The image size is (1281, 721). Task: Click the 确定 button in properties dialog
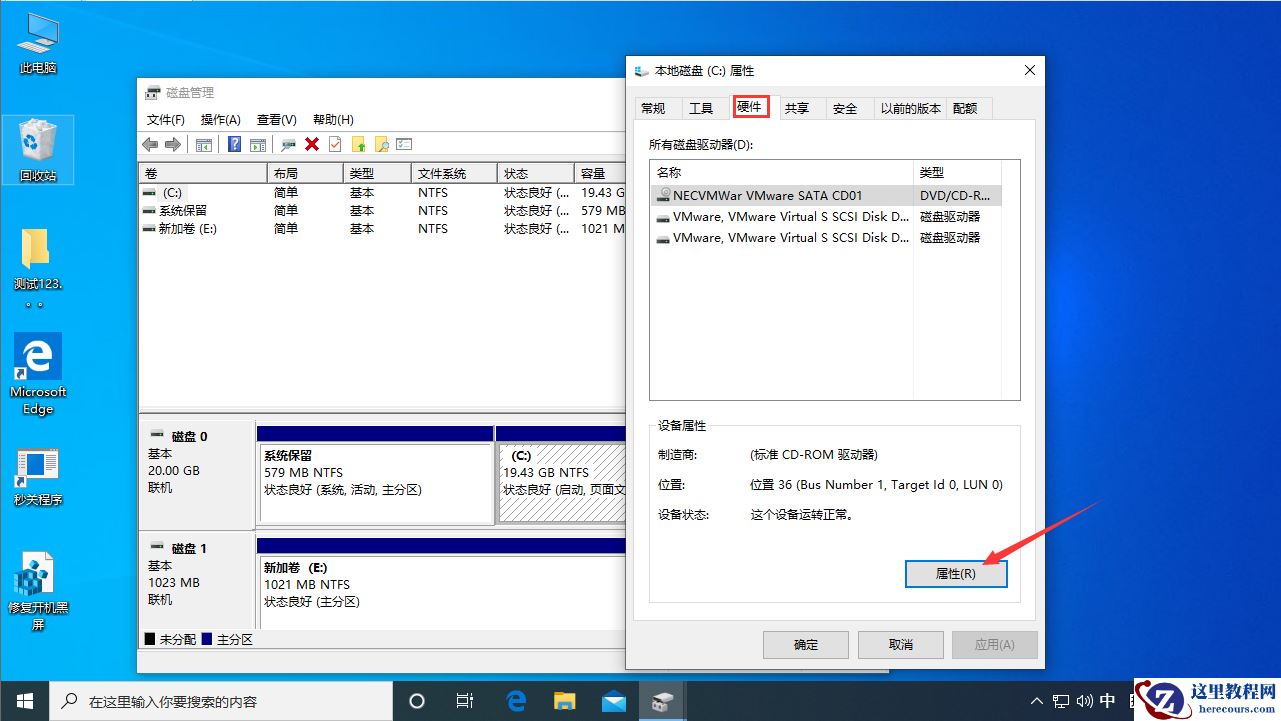click(805, 644)
